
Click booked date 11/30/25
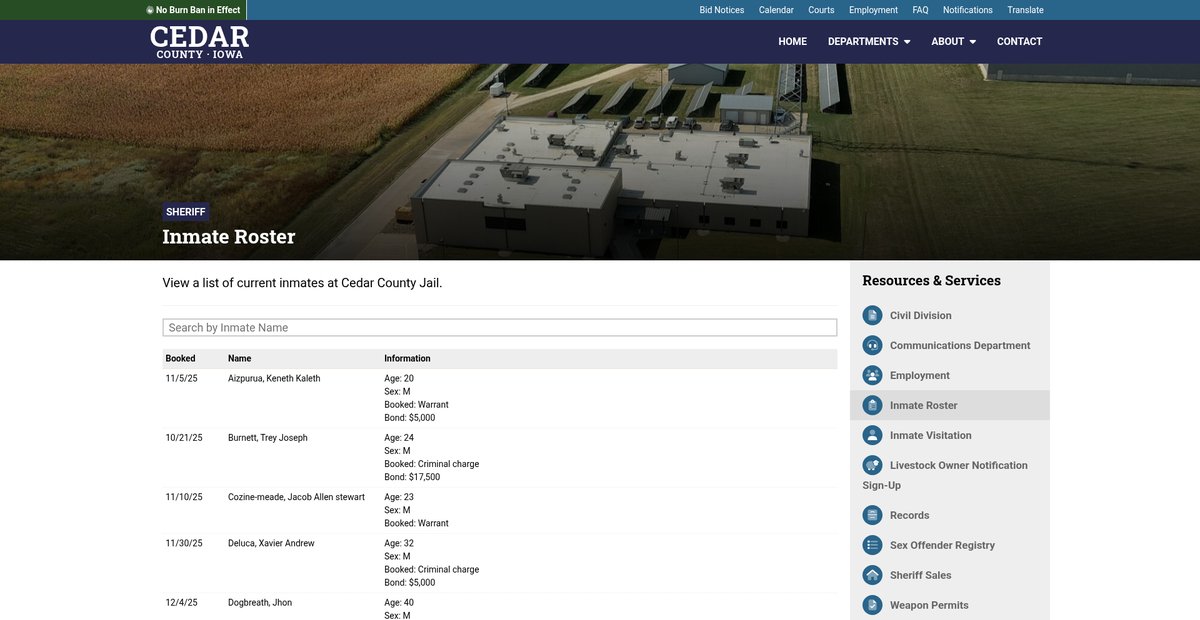[184, 543]
